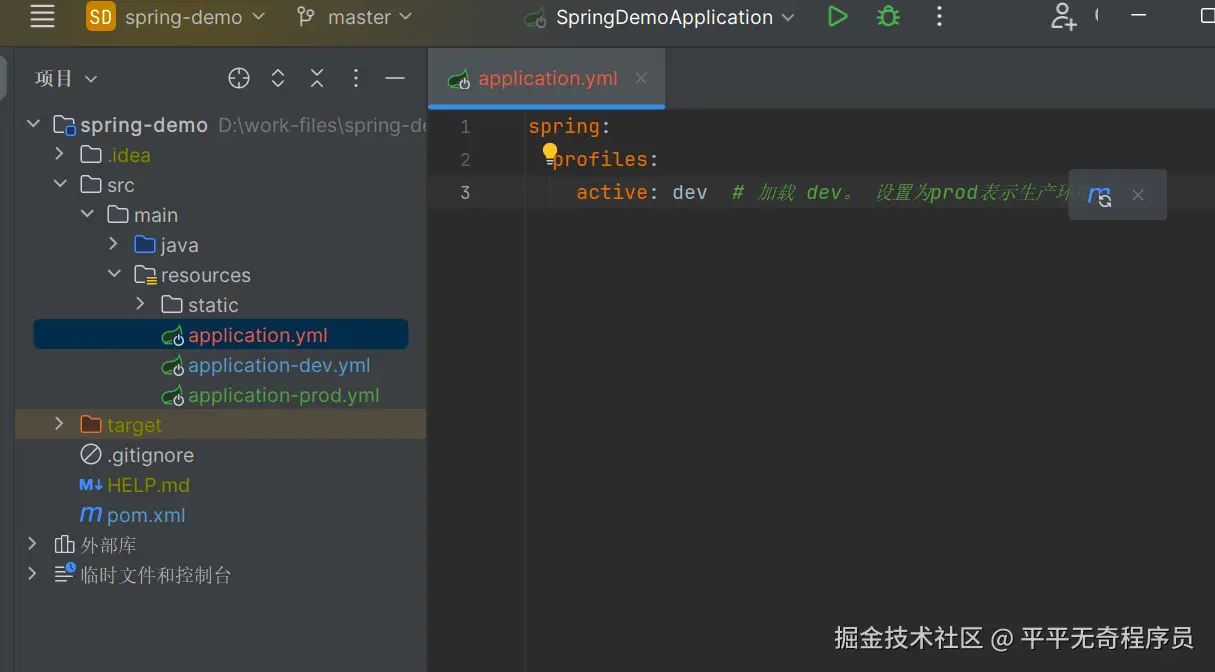Open project panel options vertical dots

[356, 78]
